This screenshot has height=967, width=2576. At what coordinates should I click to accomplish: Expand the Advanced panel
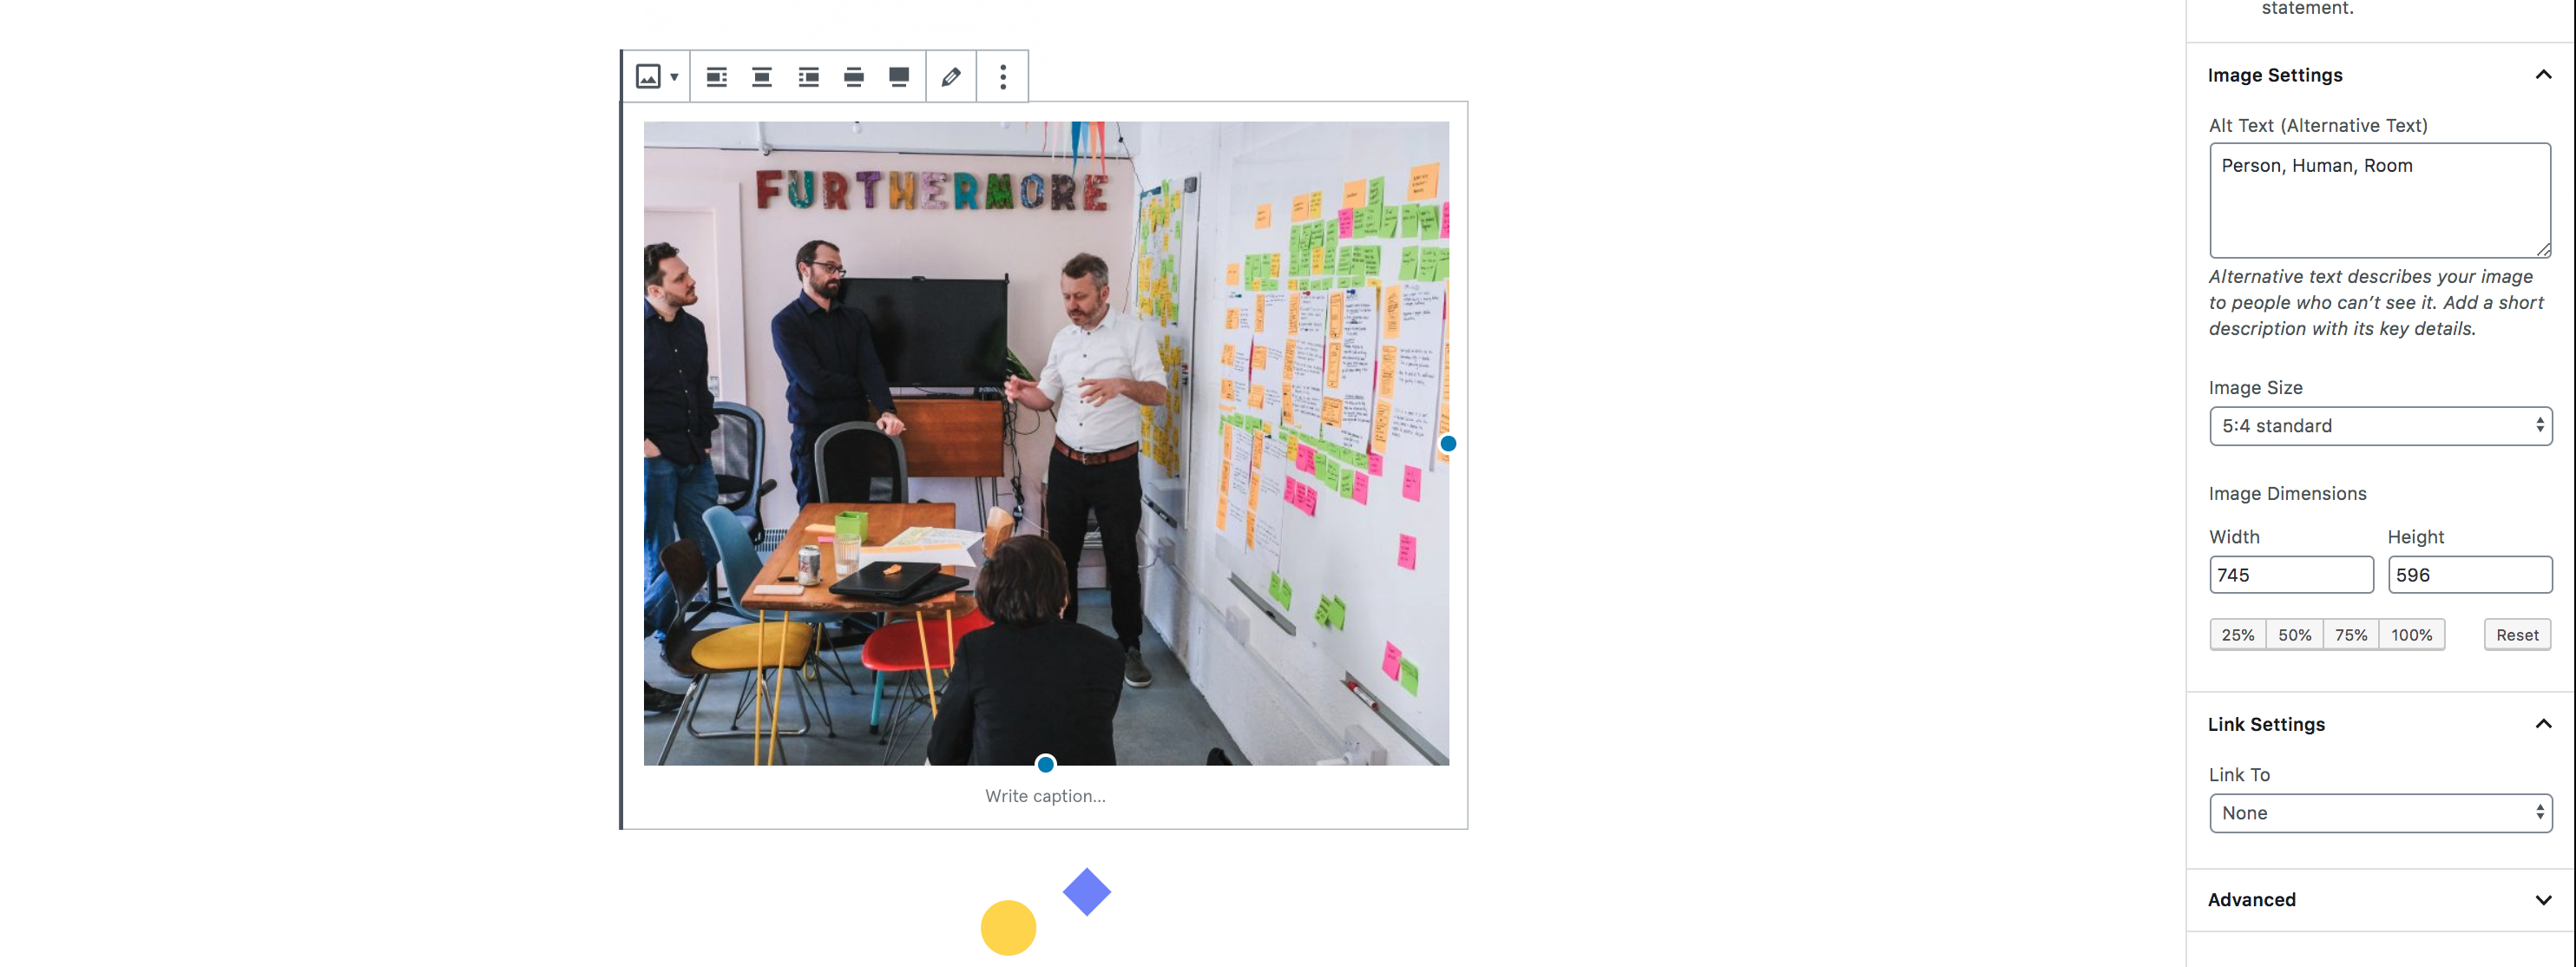tap(2543, 900)
